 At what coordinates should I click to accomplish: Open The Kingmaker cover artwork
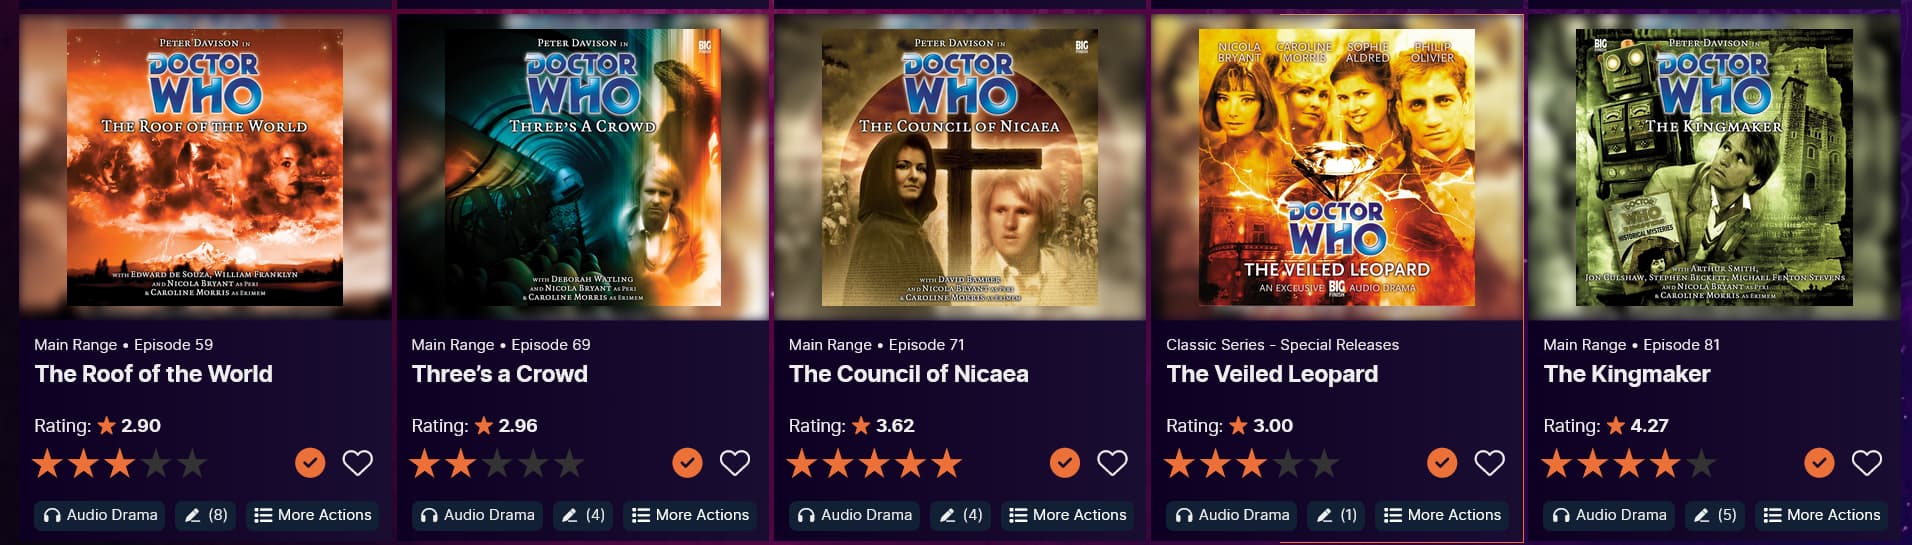click(1714, 167)
